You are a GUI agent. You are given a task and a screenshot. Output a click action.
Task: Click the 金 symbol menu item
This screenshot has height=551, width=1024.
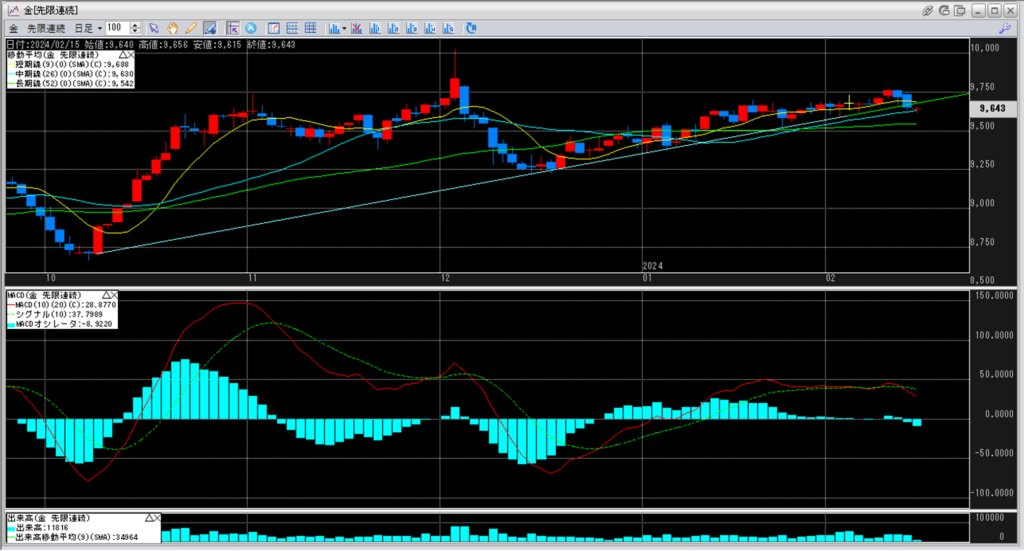pyautogui.click(x=12, y=27)
